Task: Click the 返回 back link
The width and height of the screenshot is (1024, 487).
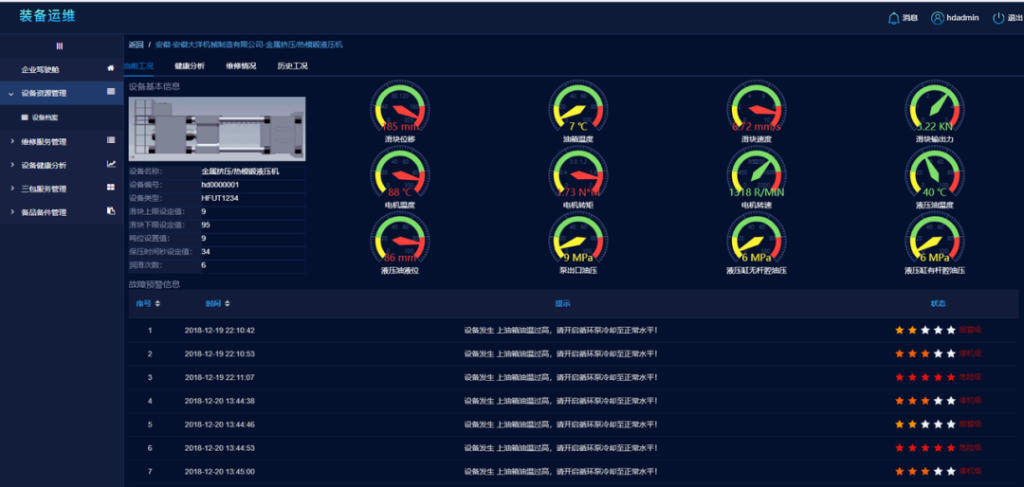Action: tap(136, 45)
